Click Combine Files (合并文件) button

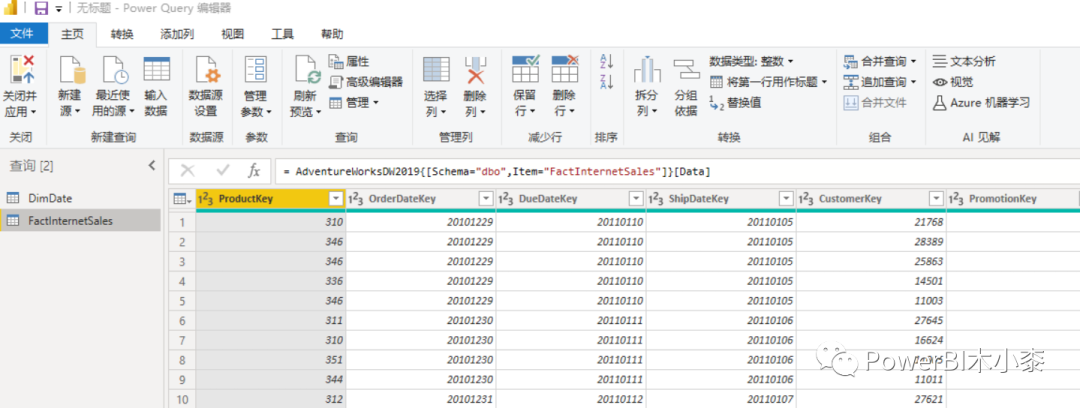pos(875,103)
